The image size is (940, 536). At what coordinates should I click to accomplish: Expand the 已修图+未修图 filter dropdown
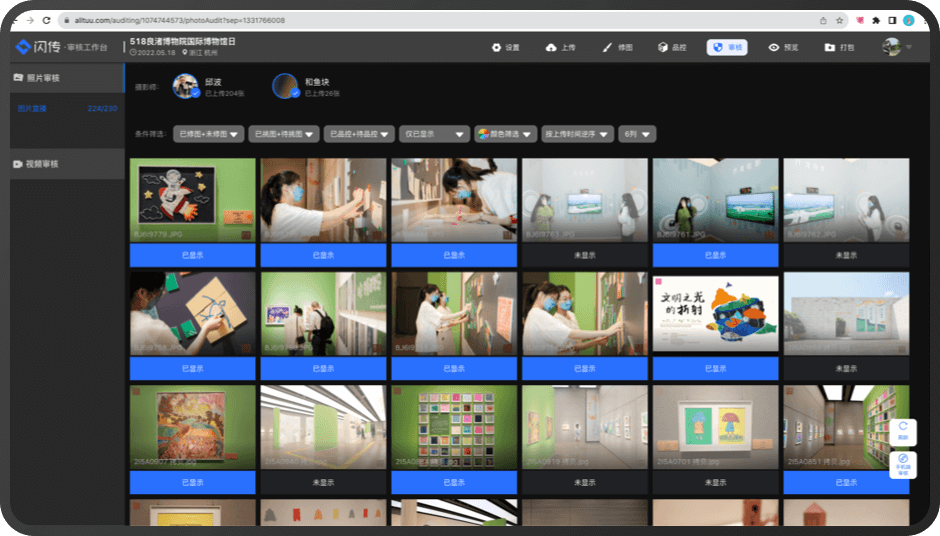(208, 134)
